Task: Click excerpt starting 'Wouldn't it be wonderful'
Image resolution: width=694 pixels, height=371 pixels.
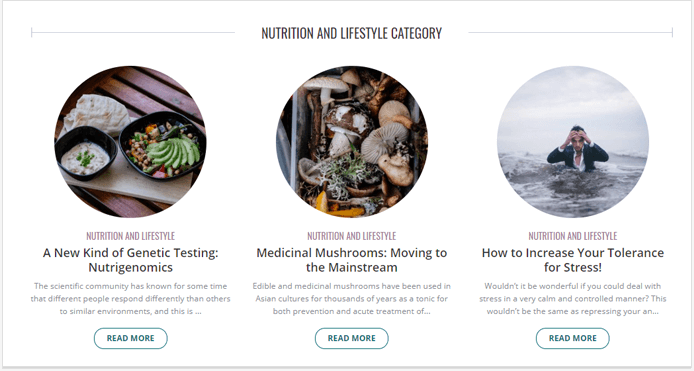Action: tap(573, 298)
